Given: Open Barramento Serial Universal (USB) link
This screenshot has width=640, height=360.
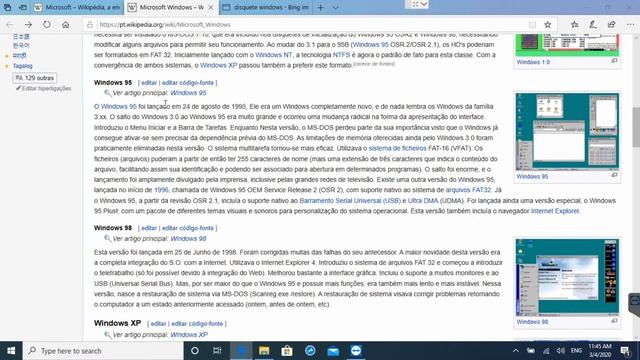Looking at the screenshot, I should click(350, 201).
